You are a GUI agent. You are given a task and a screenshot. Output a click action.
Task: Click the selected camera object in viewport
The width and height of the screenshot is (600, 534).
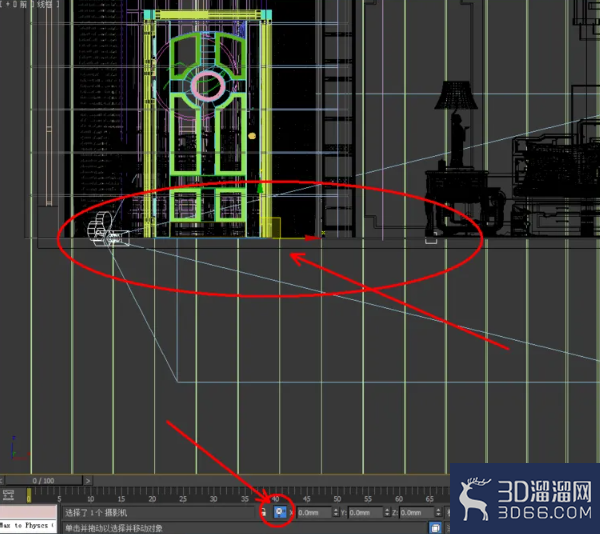[108, 230]
